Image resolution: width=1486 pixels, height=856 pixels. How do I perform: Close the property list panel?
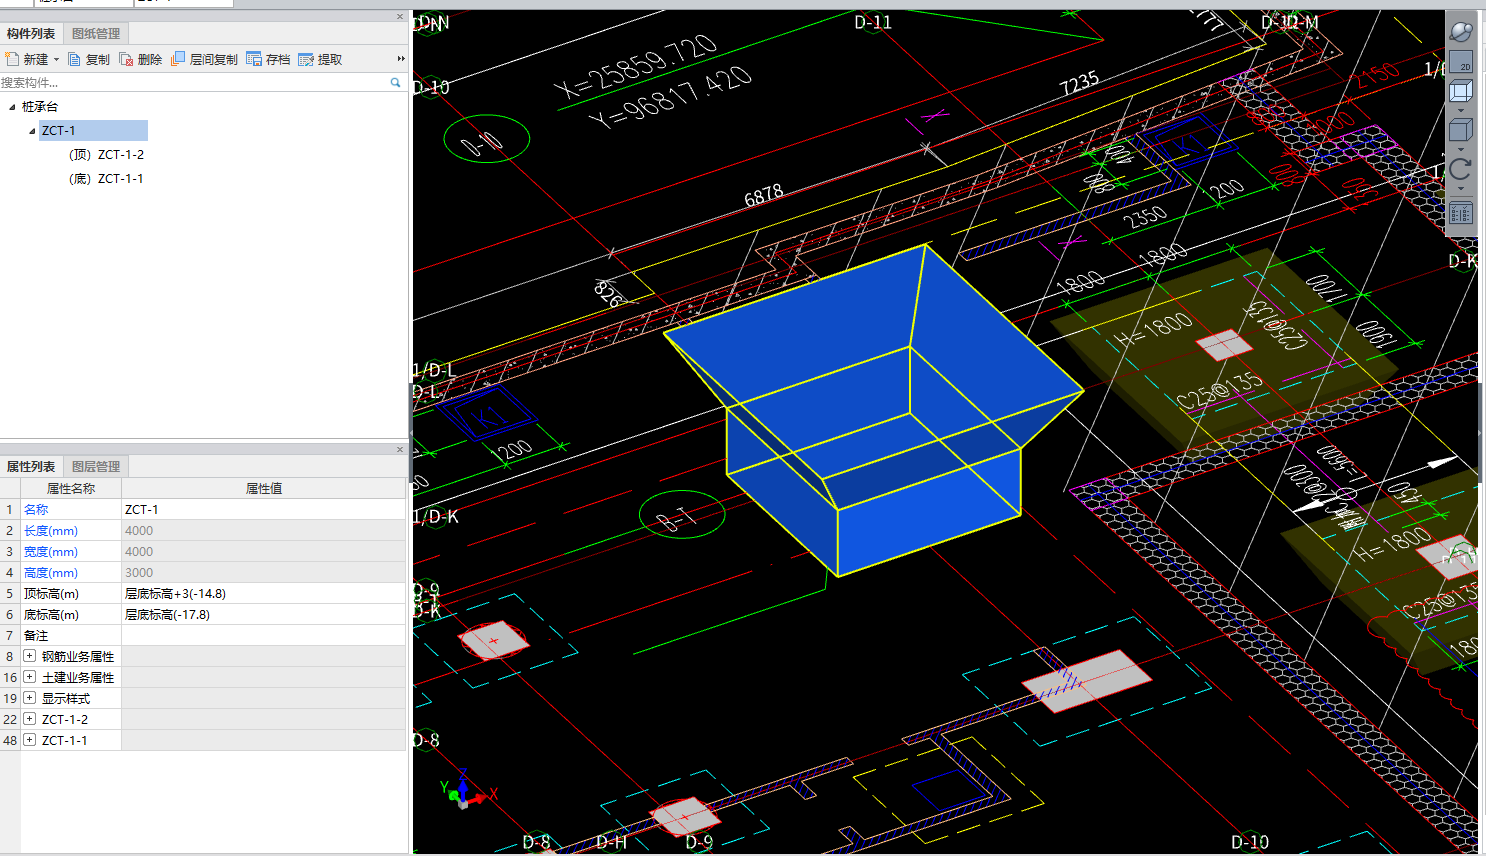(400, 450)
